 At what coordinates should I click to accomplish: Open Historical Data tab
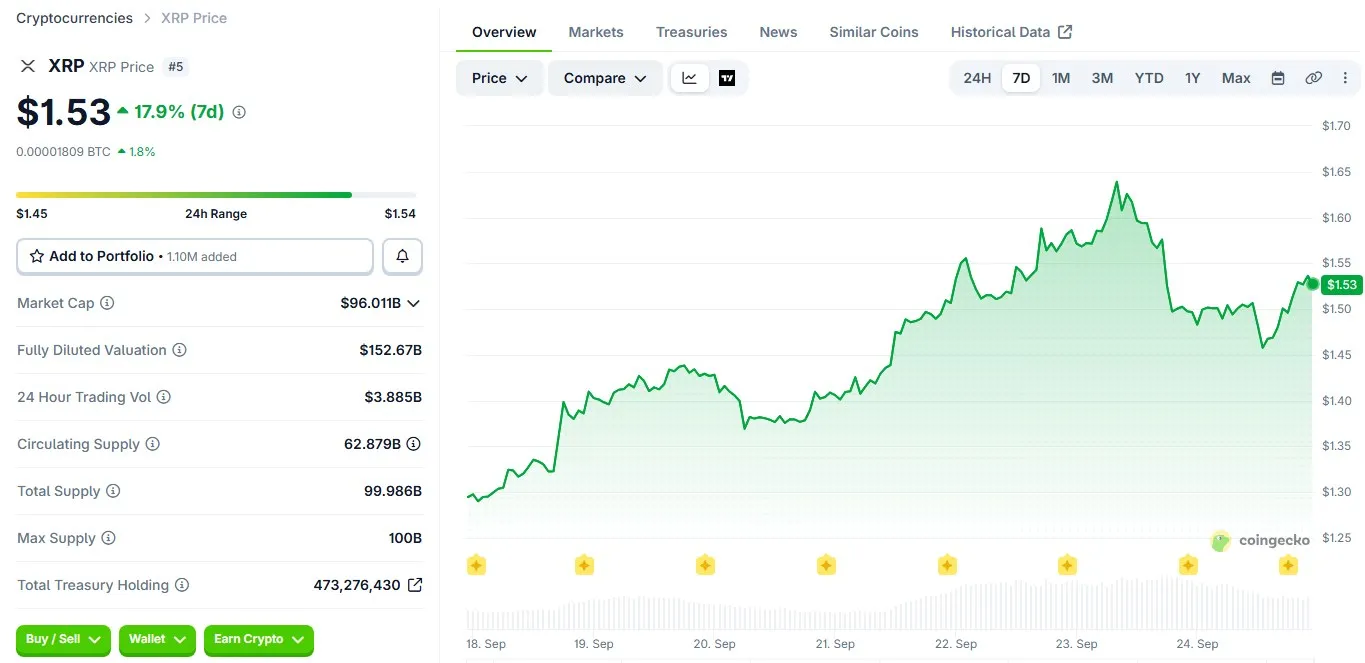coord(1011,32)
